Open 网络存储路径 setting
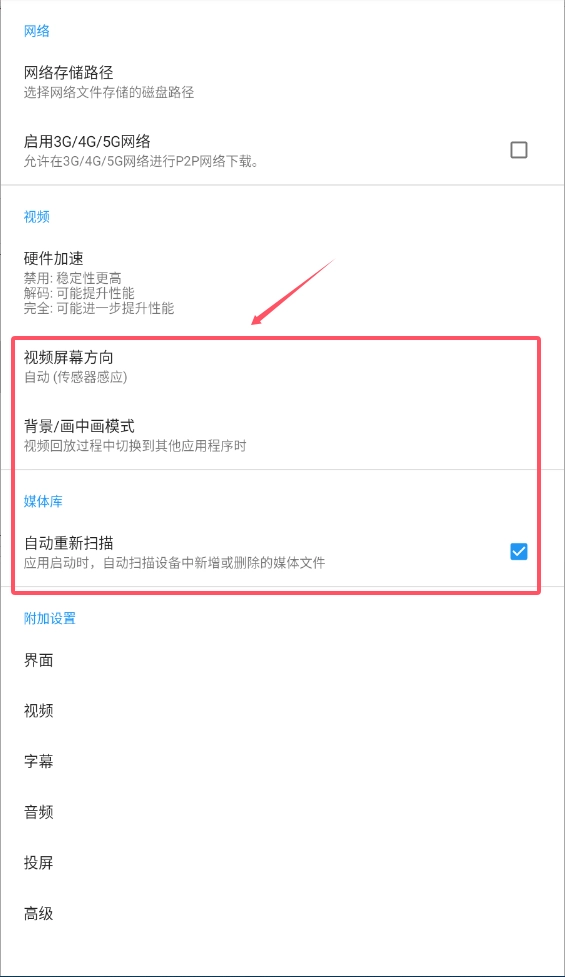 [282, 82]
